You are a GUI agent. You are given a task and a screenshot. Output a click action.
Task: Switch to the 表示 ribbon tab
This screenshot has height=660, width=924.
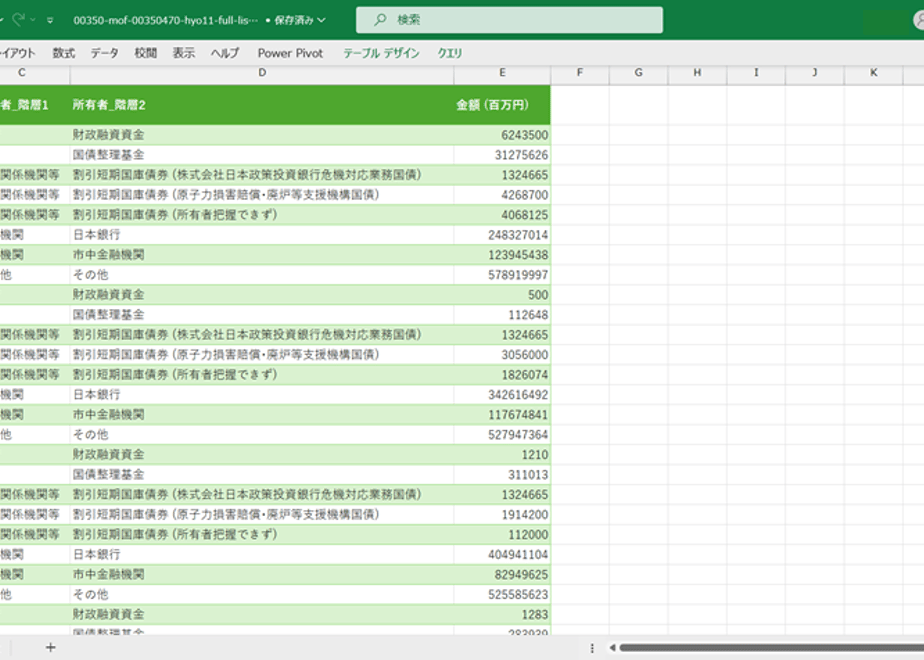184,53
